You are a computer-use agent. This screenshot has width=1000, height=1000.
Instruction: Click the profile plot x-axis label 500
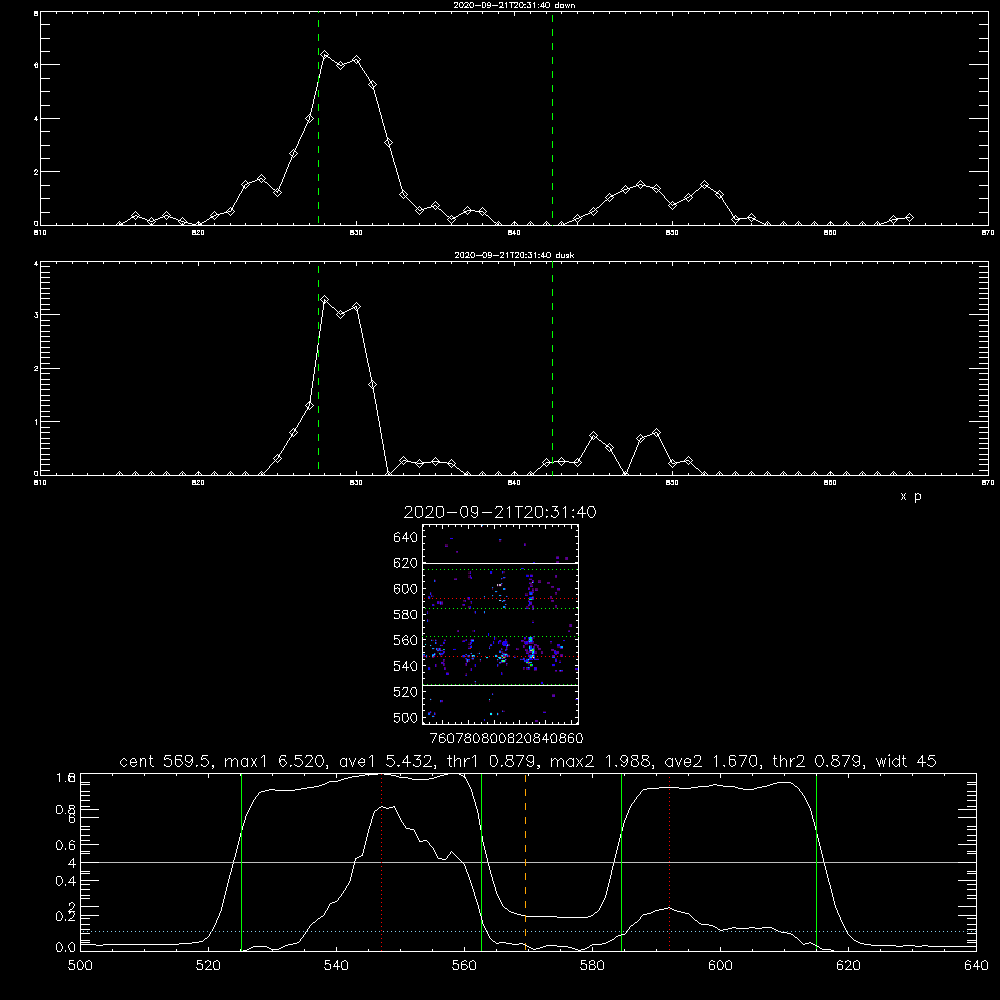pos(80,966)
